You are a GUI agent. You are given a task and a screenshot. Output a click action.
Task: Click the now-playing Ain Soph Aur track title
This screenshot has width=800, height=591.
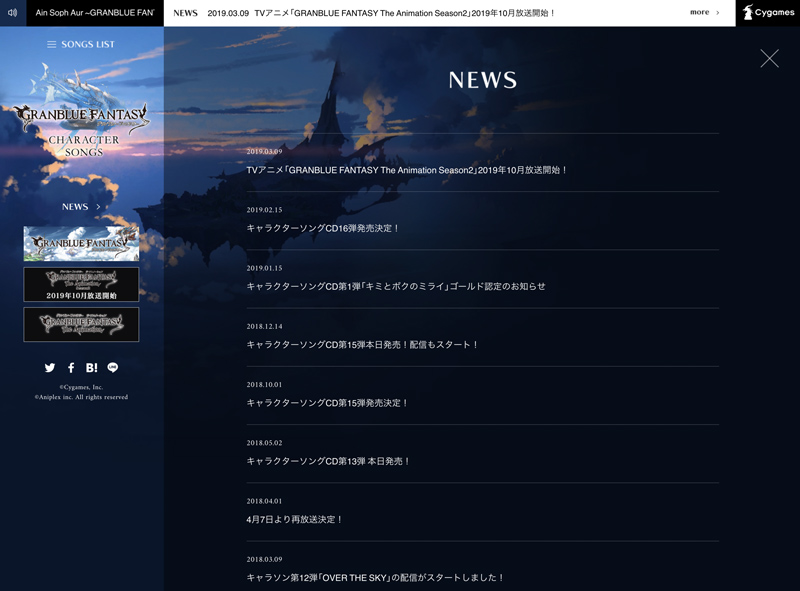pos(95,13)
